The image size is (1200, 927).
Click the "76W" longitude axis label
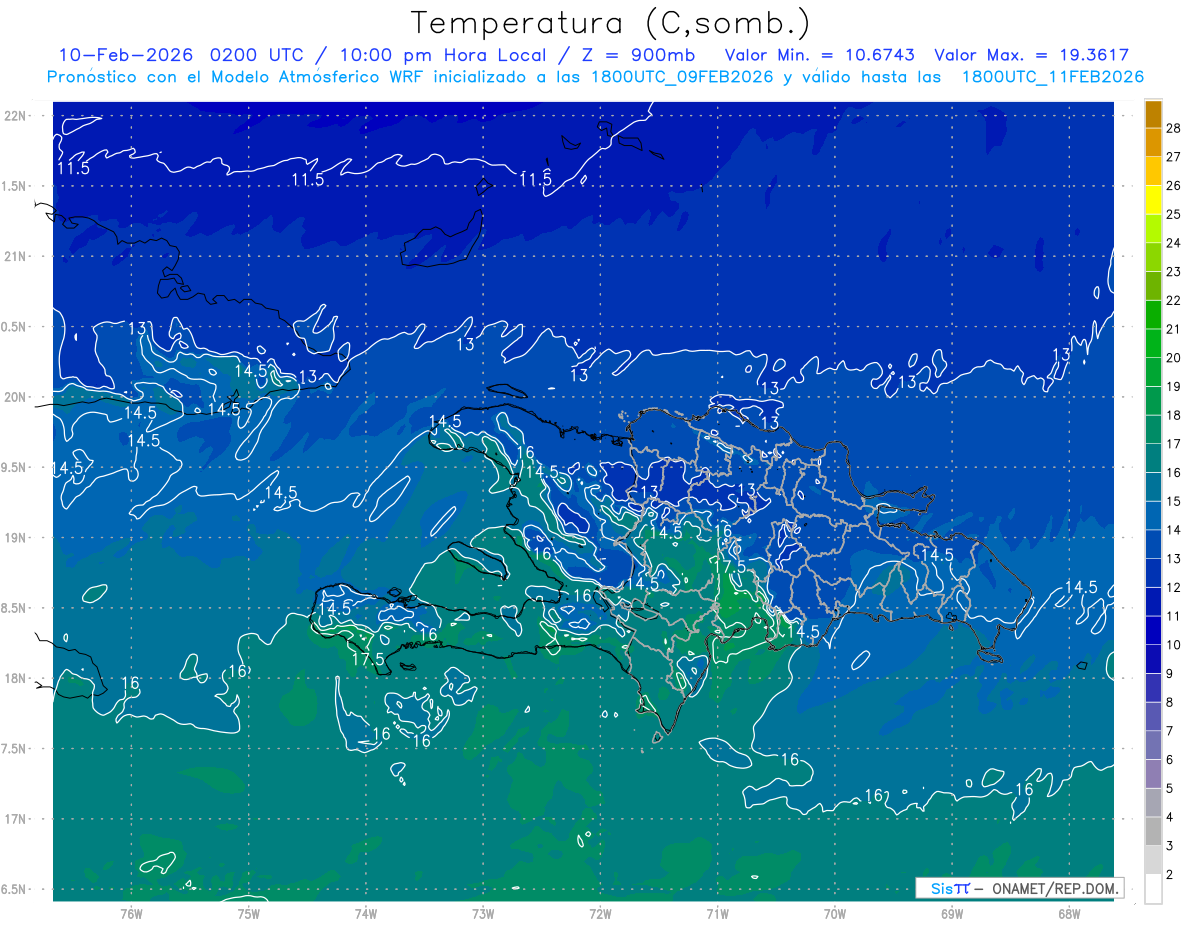[x=131, y=914]
